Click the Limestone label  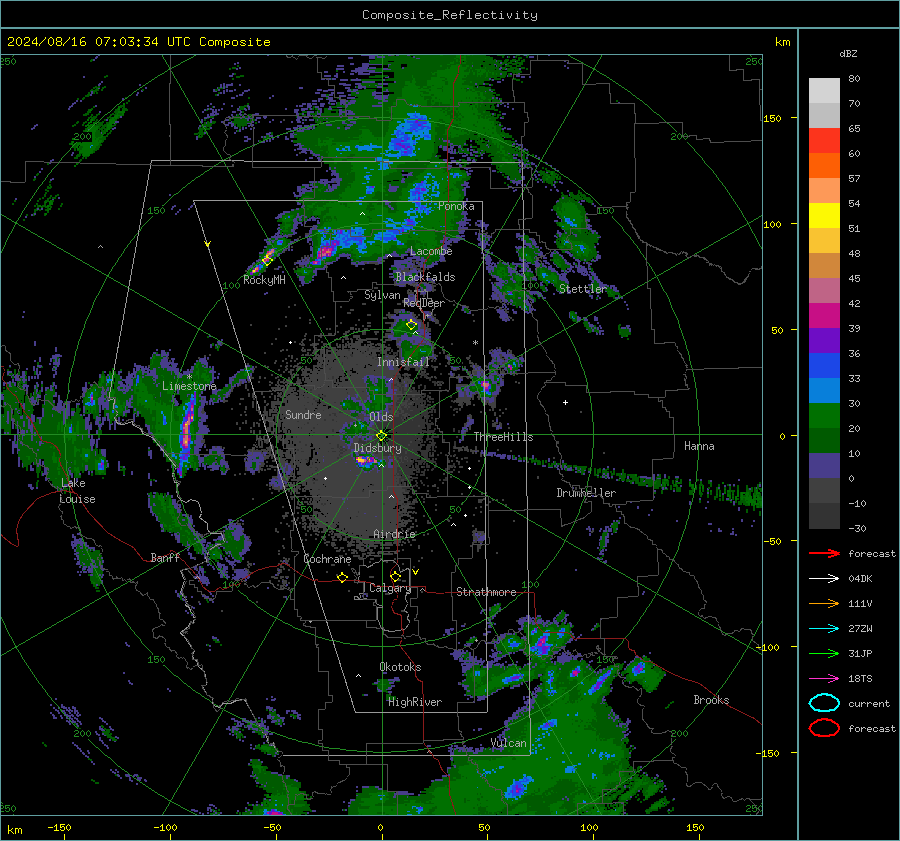[x=189, y=386]
